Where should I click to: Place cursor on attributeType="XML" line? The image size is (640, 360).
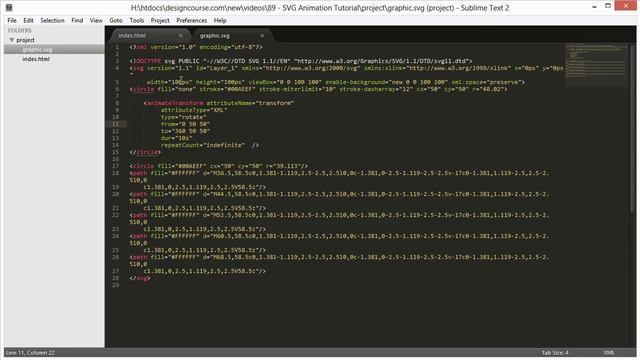[x=194, y=110]
